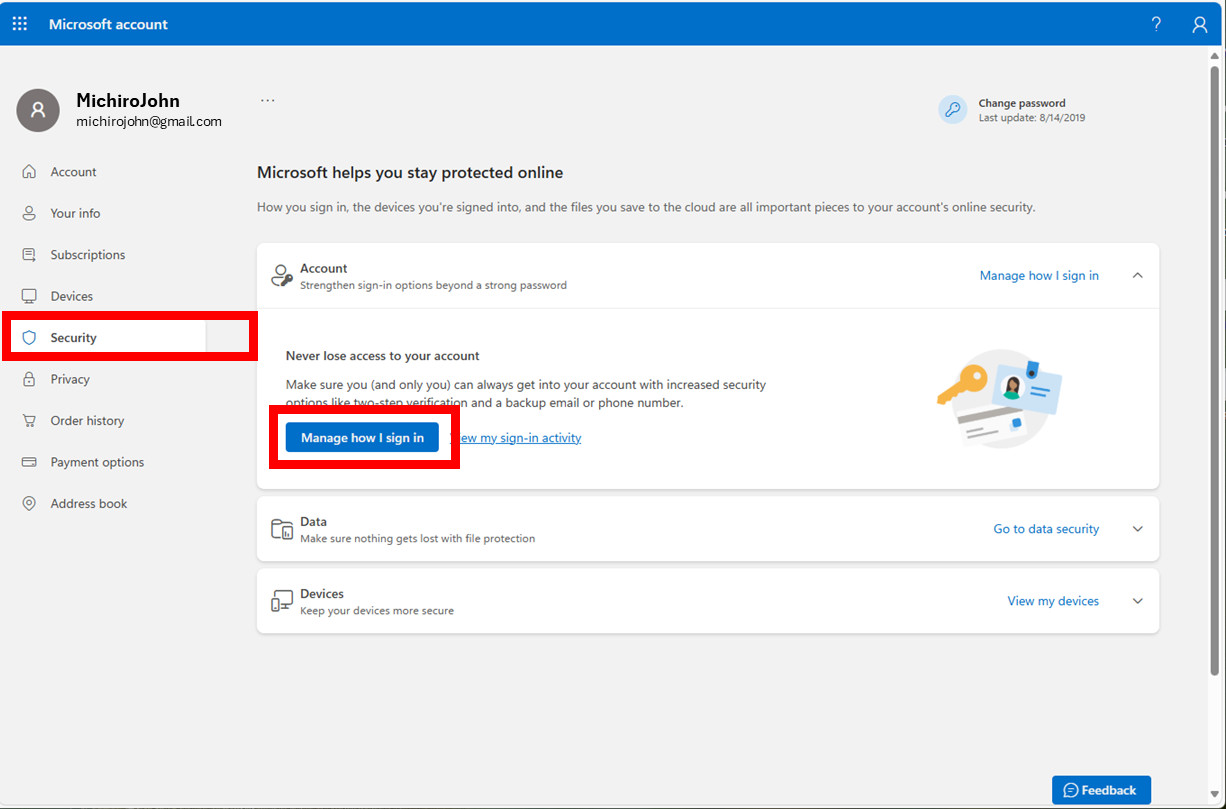Click Manage how I sign in link in card header
This screenshot has width=1226, height=809.
(x=1039, y=276)
